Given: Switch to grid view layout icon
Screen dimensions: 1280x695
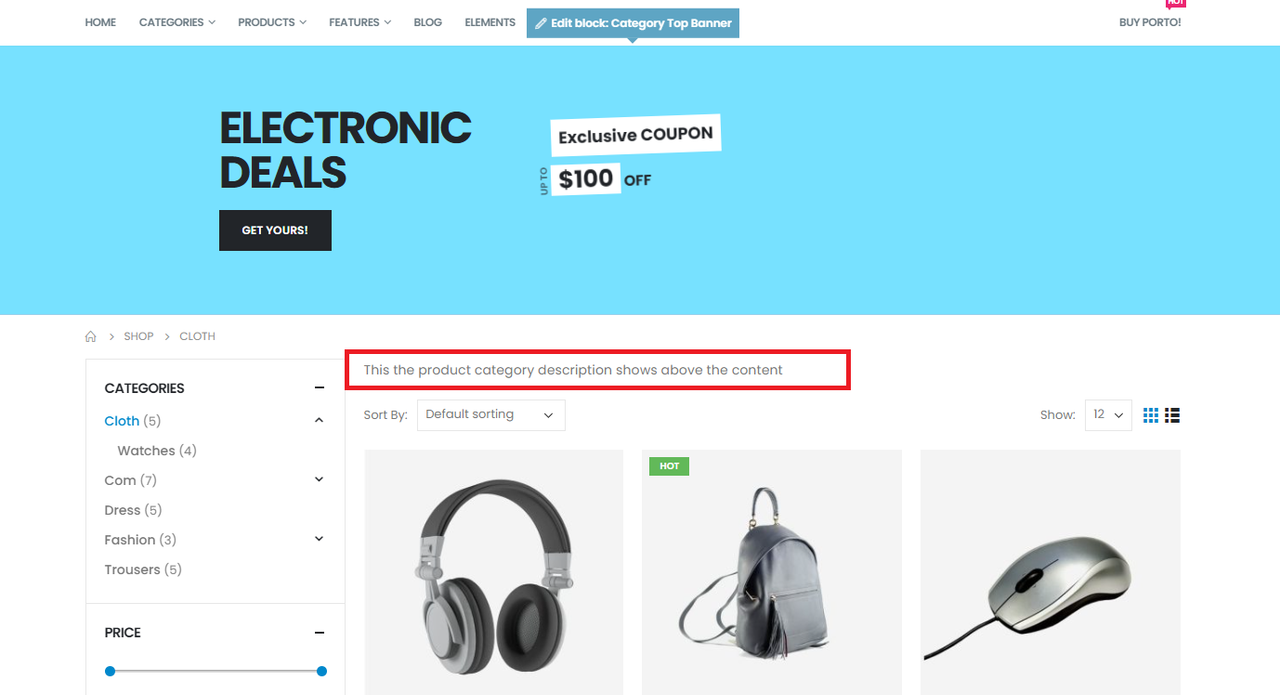Looking at the screenshot, I should point(1151,415).
